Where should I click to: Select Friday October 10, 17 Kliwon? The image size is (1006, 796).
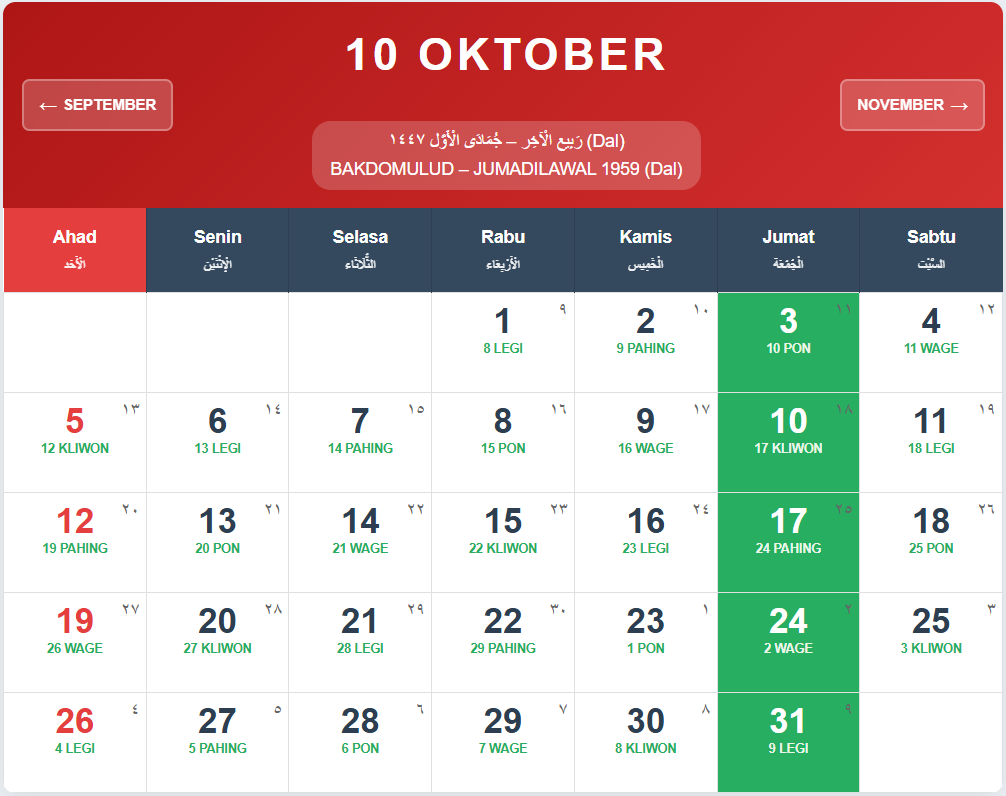pyautogui.click(x=788, y=432)
